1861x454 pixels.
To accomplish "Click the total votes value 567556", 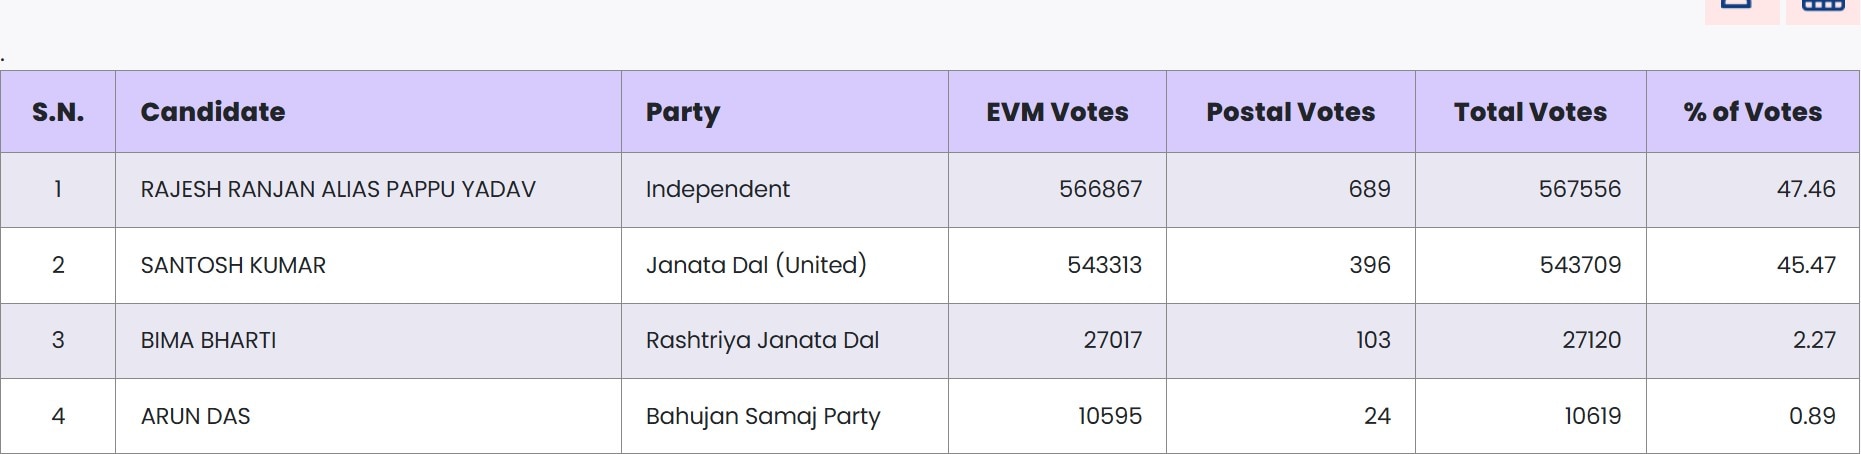I will (x=1579, y=189).
